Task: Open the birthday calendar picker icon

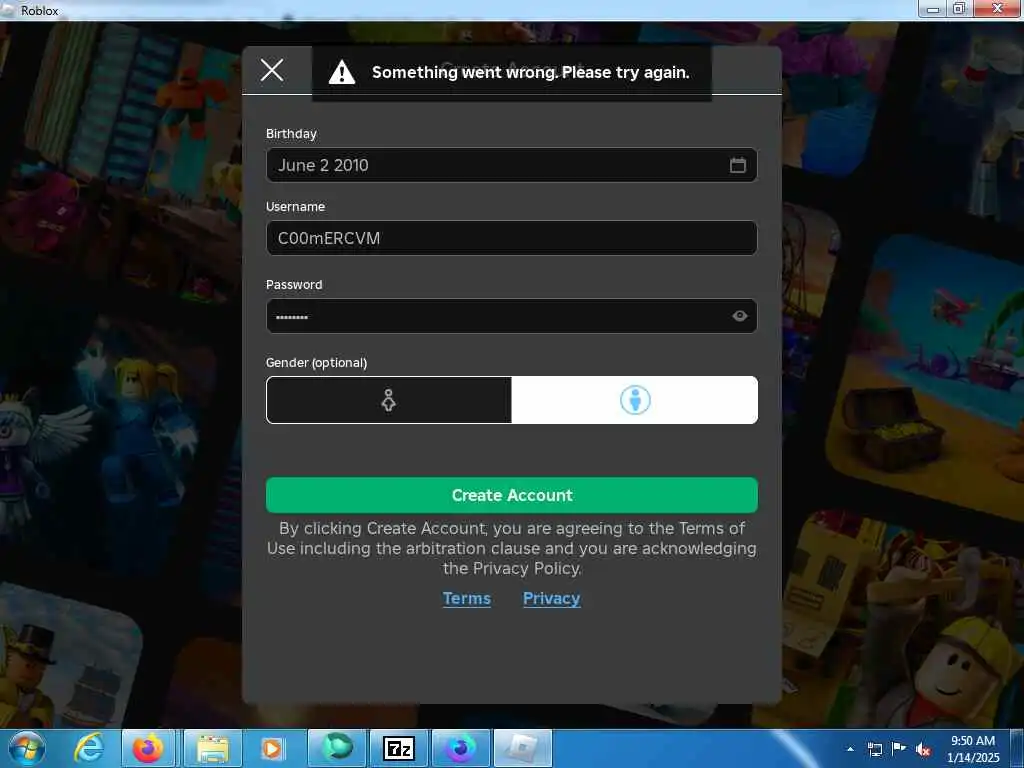Action: [x=737, y=165]
